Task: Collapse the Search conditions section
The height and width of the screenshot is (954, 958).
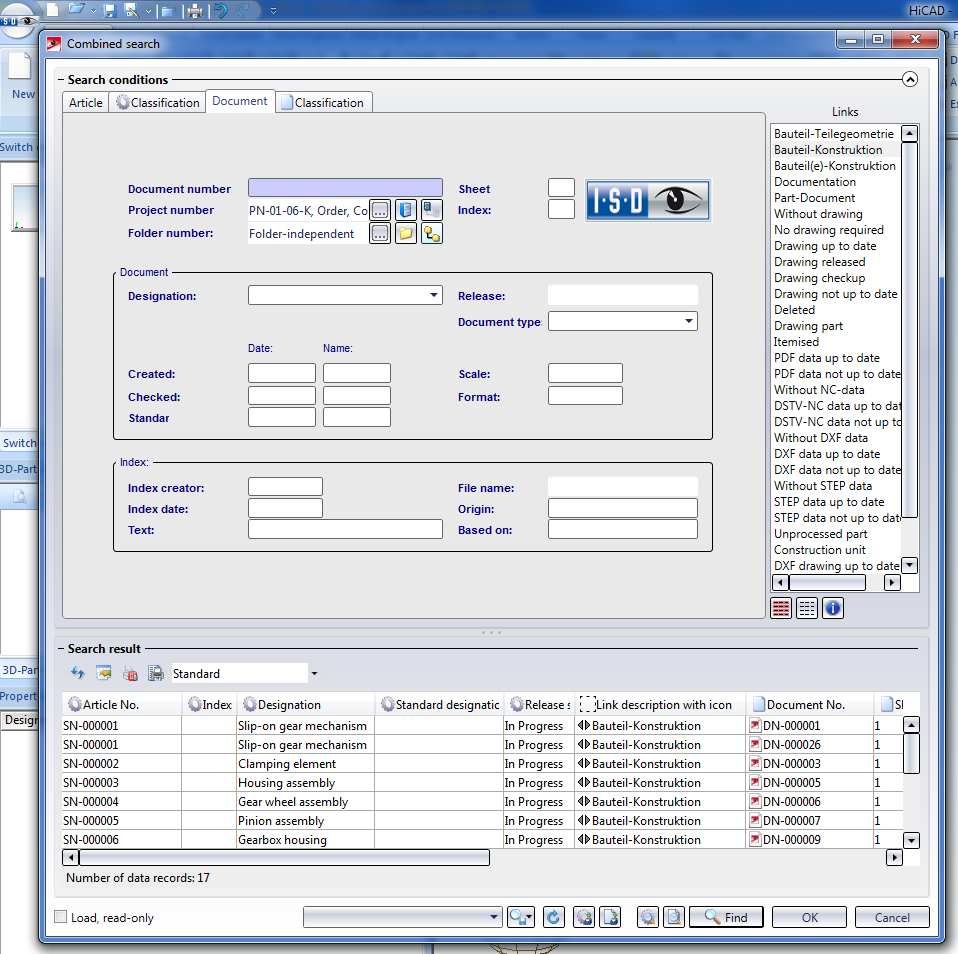Action: [909, 80]
